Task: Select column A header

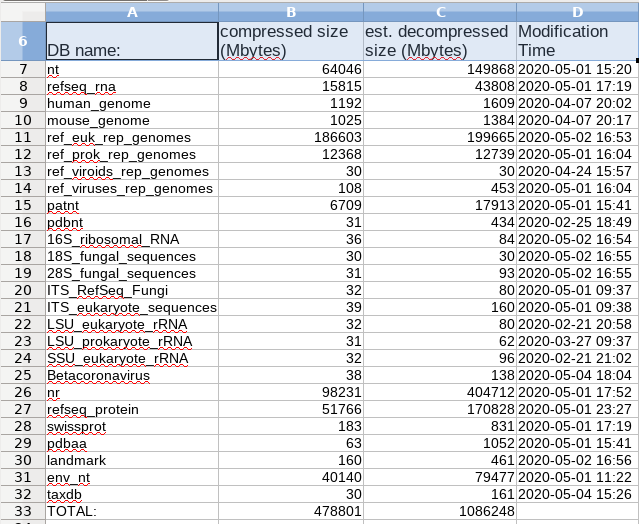Action: (x=131, y=11)
